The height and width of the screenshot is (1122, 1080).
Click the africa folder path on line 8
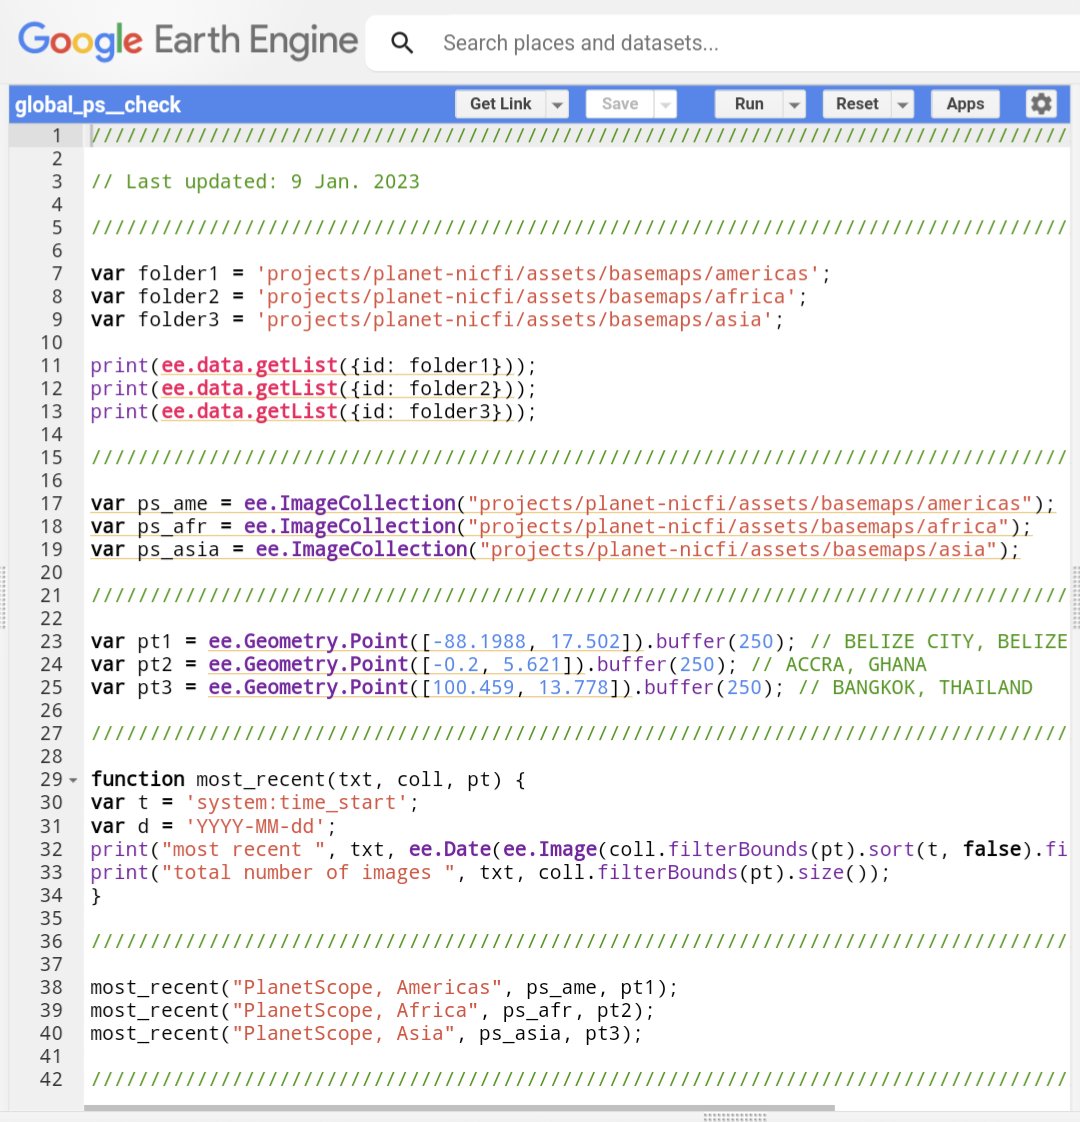coord(527,297)
